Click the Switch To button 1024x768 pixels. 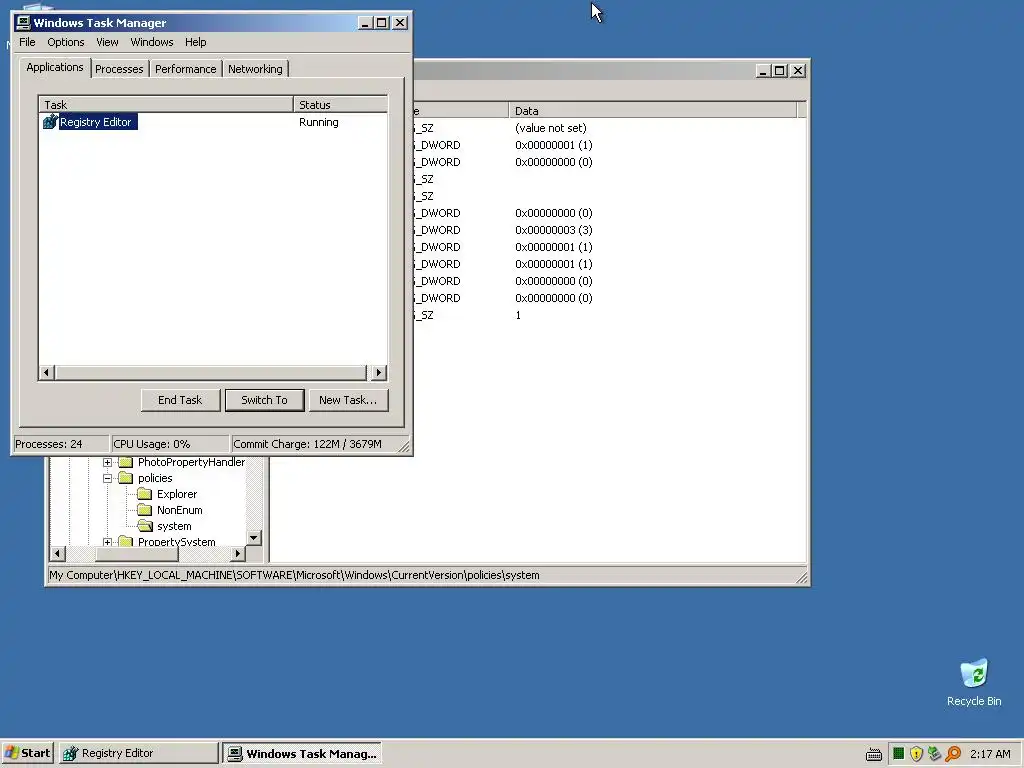point(264,400)
